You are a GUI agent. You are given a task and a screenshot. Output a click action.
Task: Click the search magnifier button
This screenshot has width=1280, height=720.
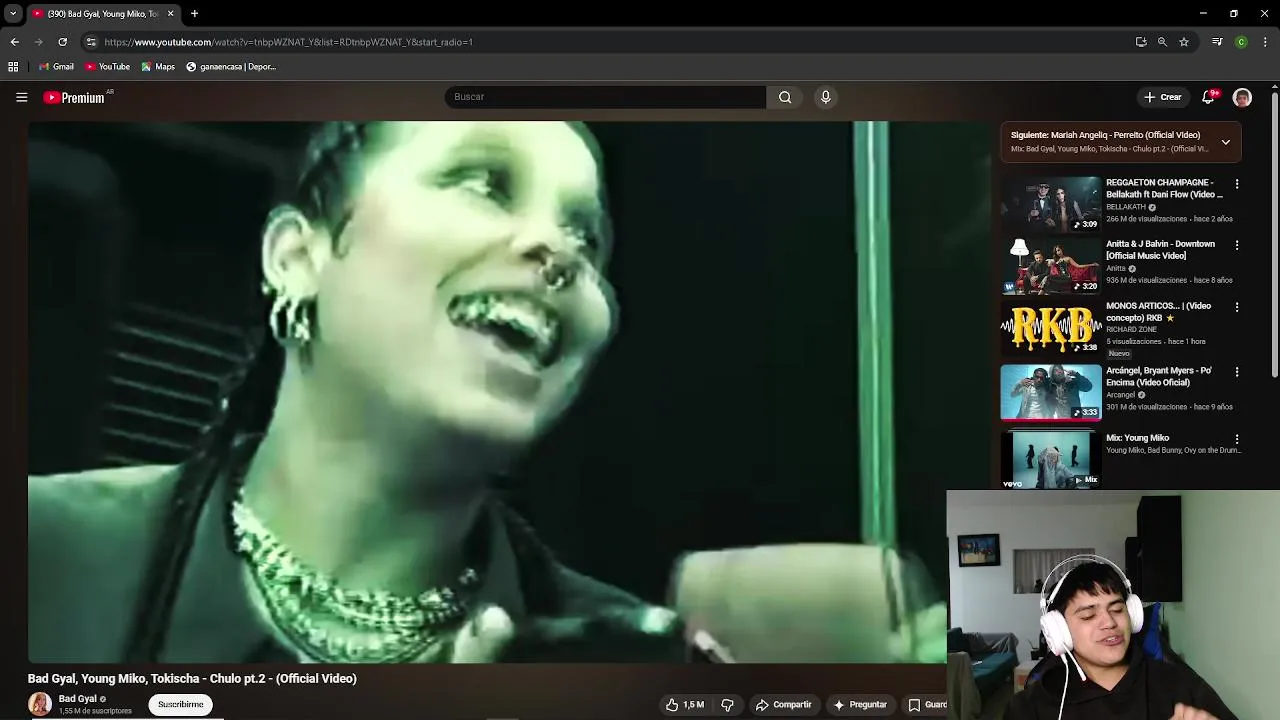[785, 97]
